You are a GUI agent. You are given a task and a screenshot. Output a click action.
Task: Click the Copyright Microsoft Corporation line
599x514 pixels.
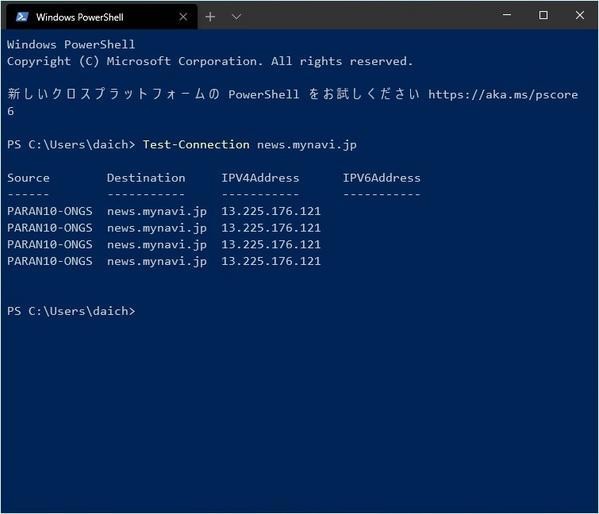click(210, 61)
